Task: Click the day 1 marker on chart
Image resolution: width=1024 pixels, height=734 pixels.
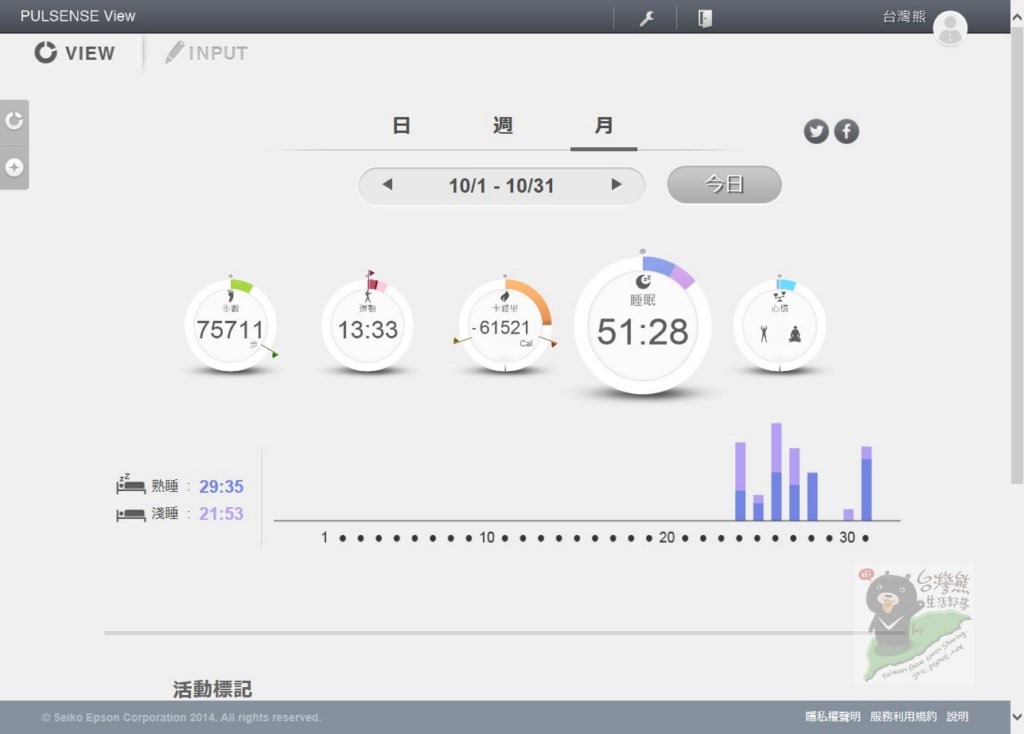Action: pyautogui.click(x=324, y=537)
